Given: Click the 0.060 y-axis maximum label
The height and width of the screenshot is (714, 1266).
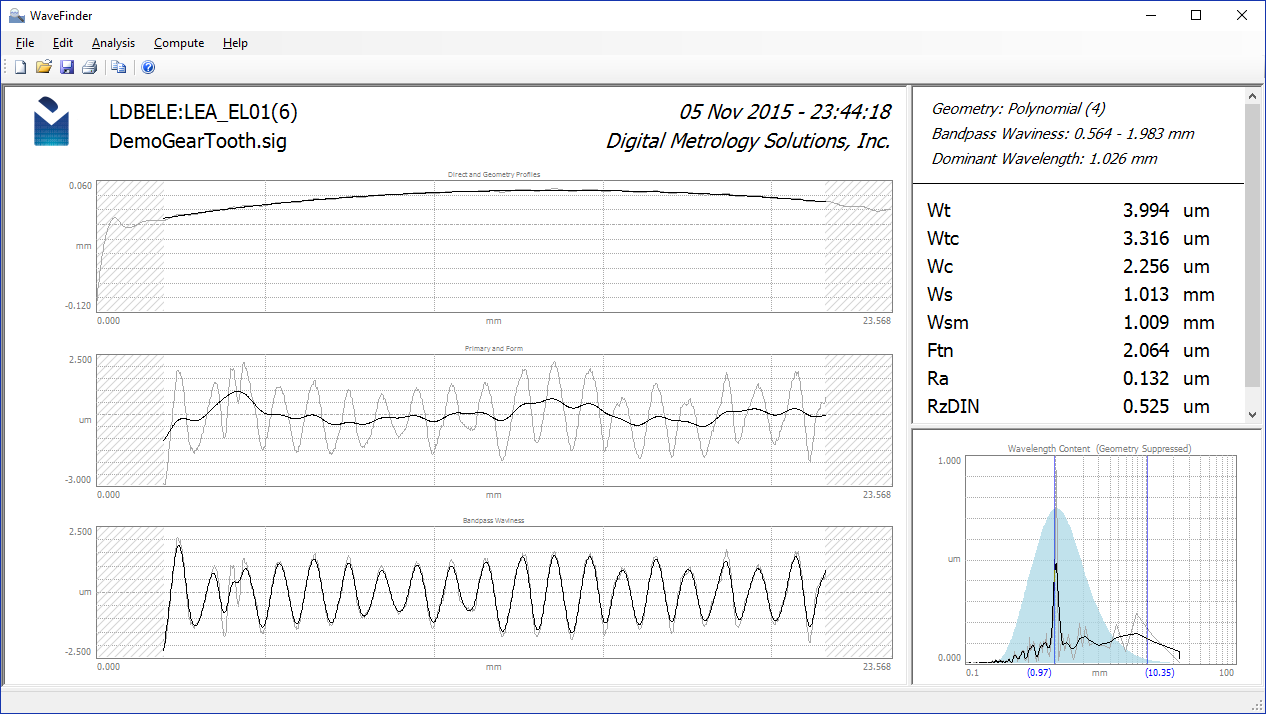Looking at the screenshot, I should pyautogui.click(x=80, y=187).
